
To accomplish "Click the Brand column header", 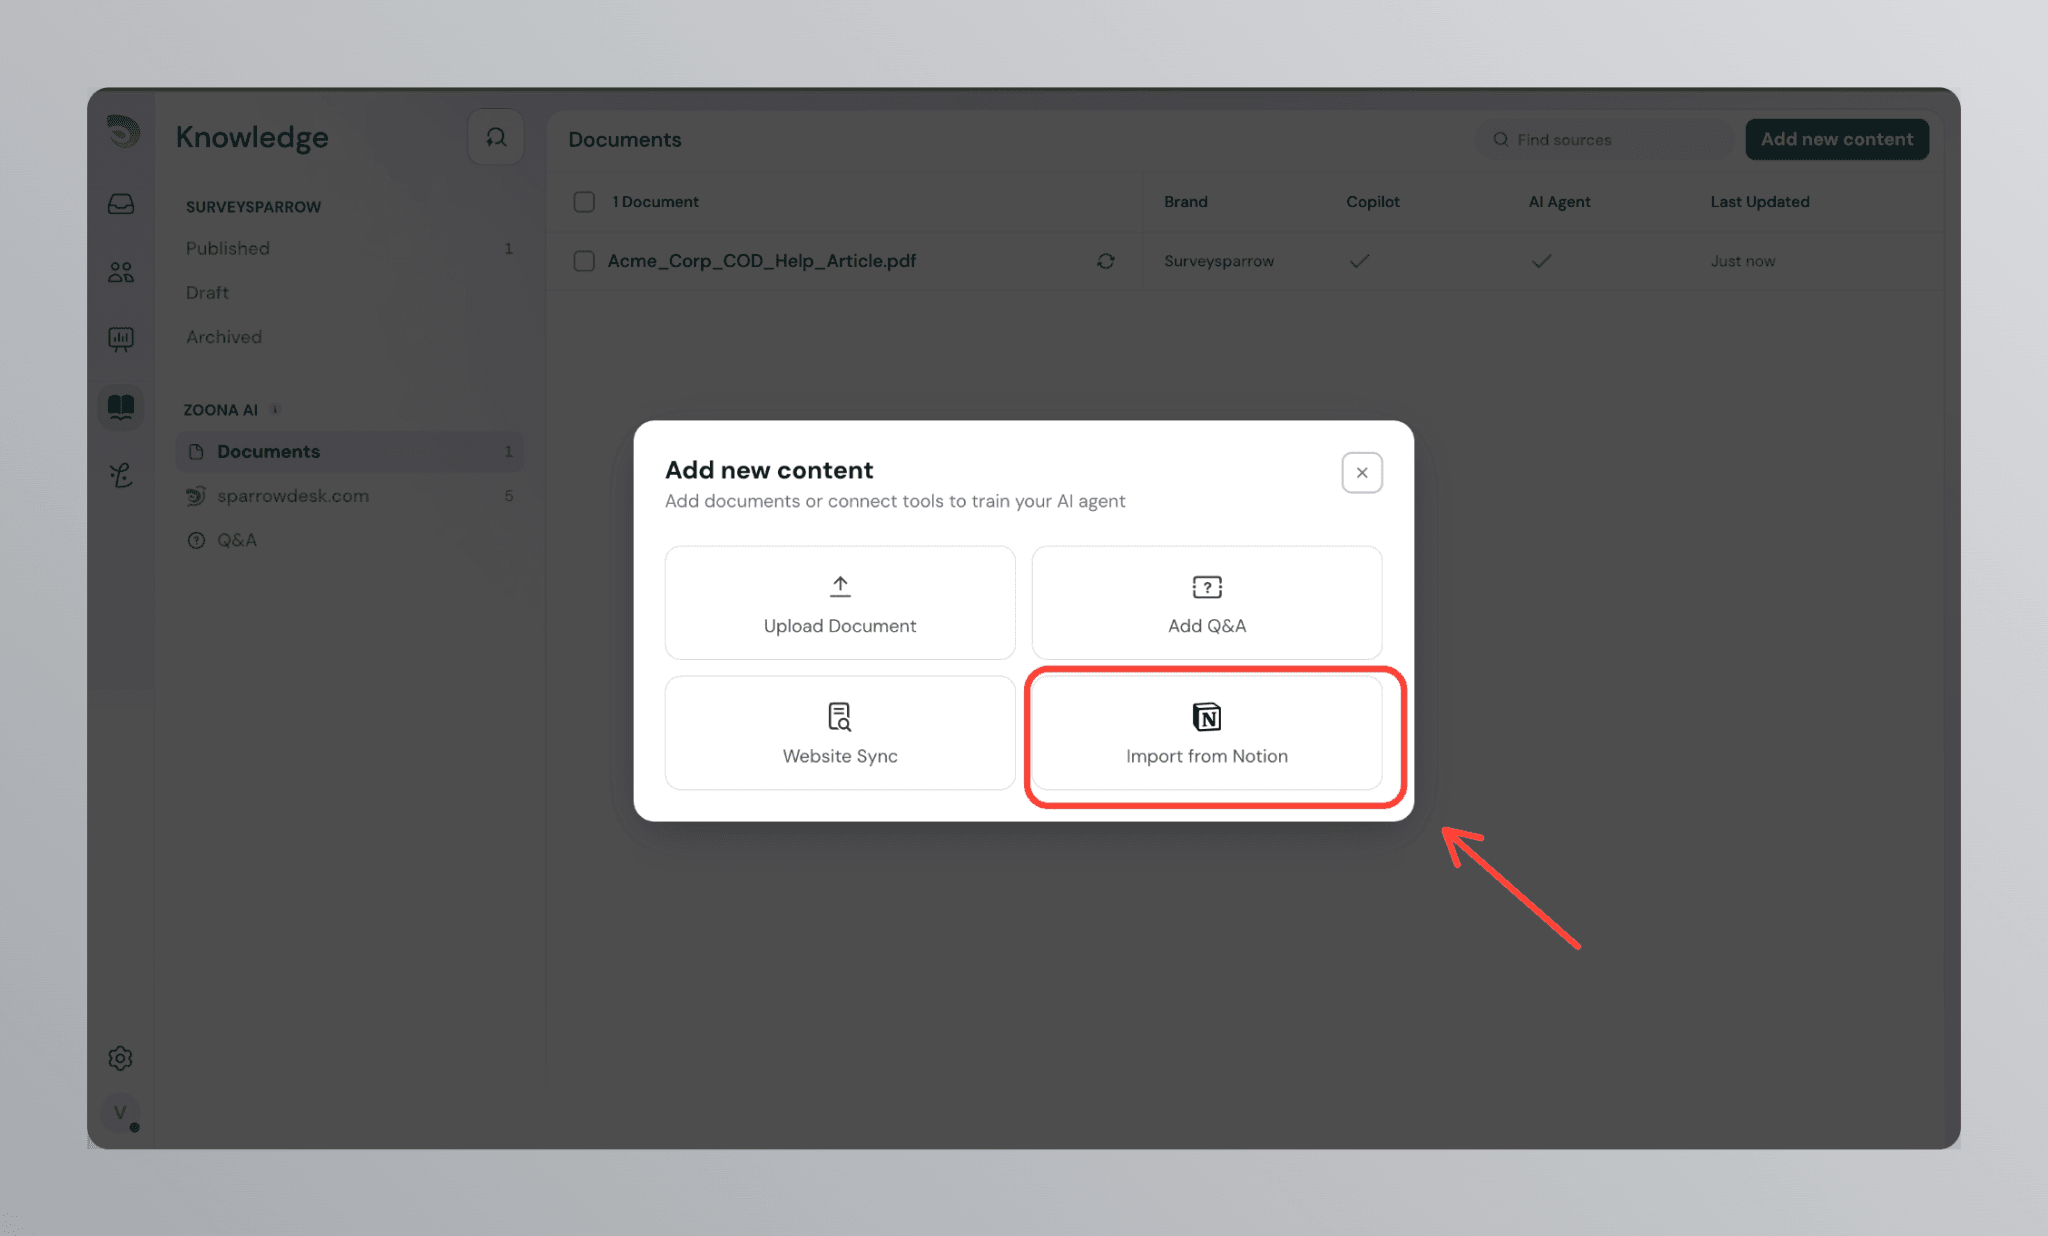I will [x=1186, y=202].
